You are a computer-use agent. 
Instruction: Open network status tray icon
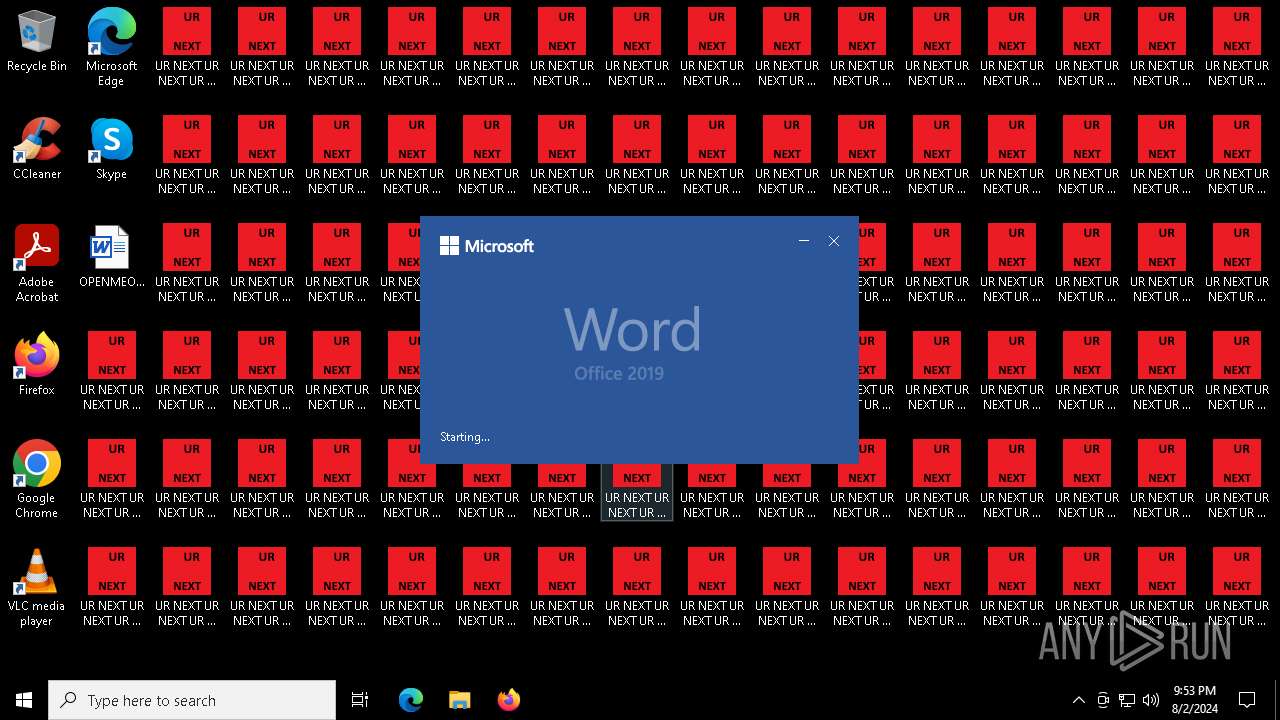[1127, 700]
